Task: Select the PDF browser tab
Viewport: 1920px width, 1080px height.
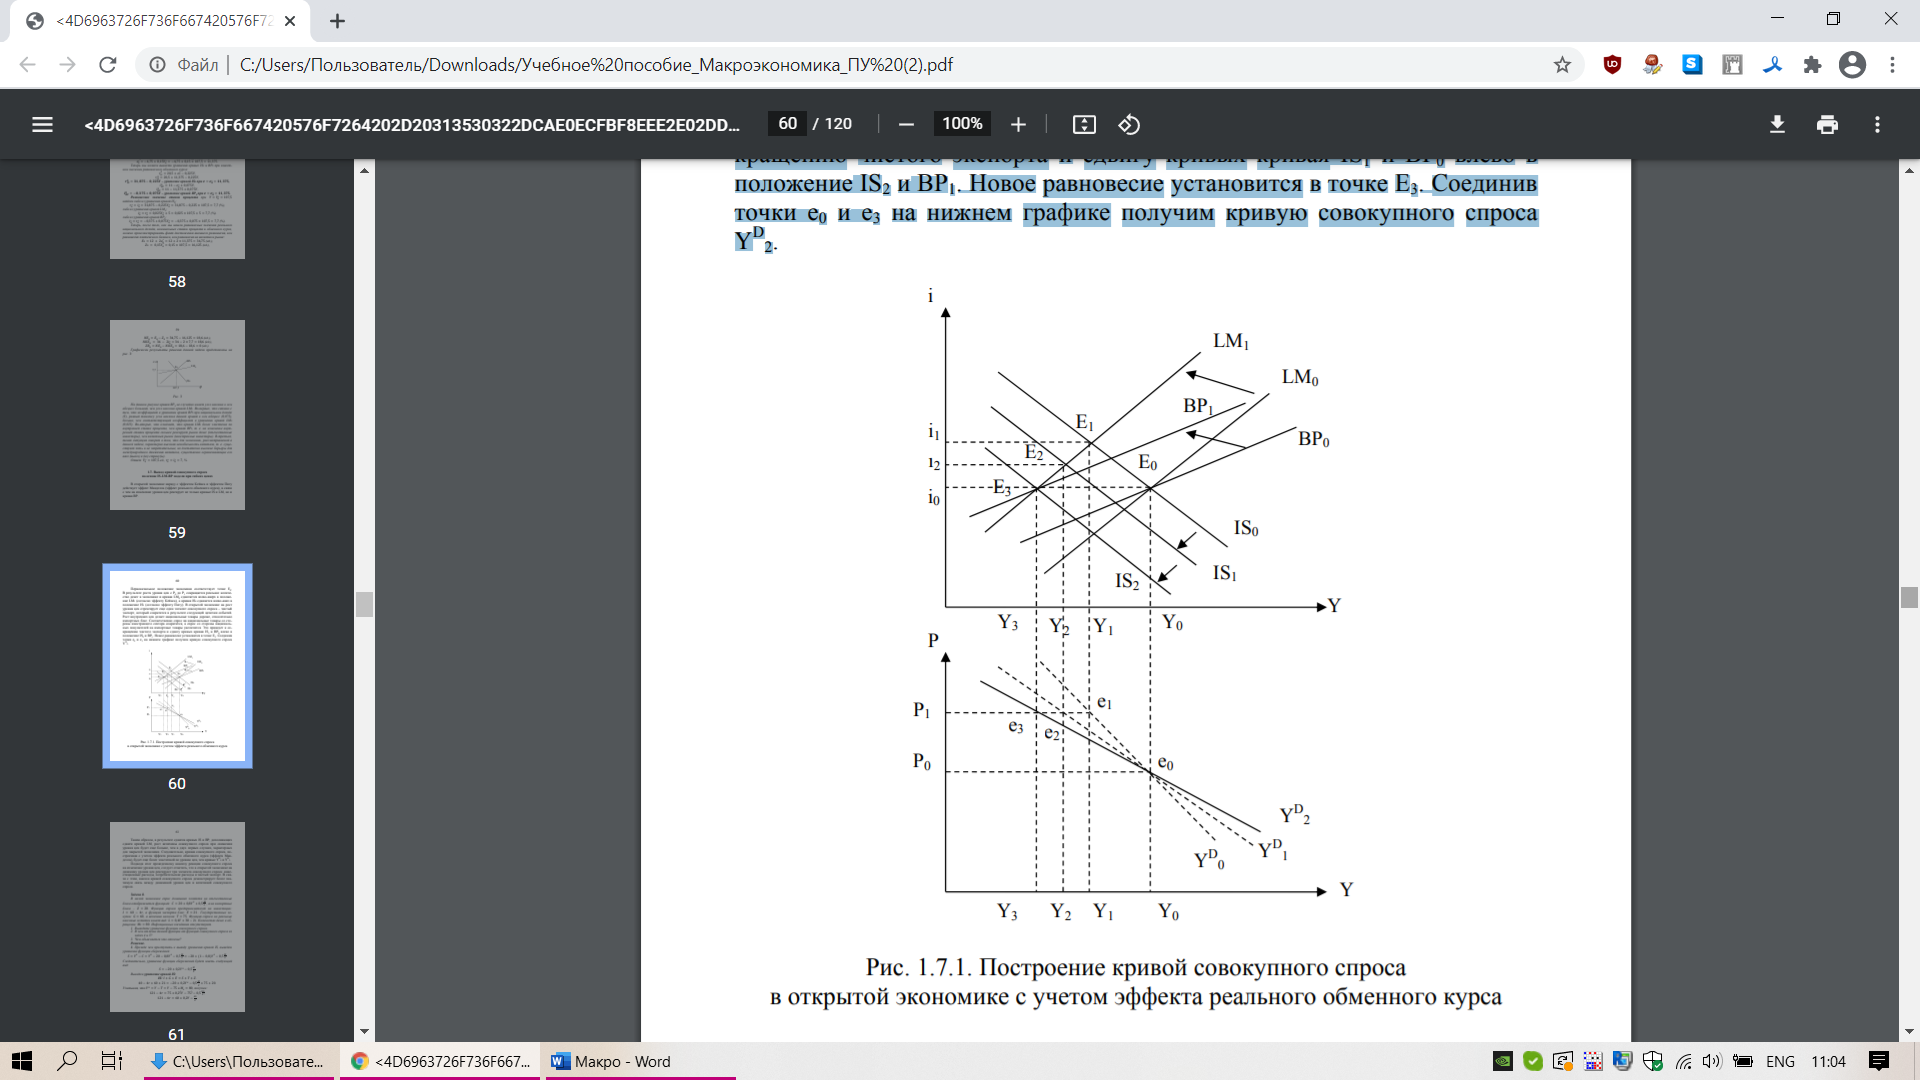Action: pyautogui.click(x=160, y=21)
